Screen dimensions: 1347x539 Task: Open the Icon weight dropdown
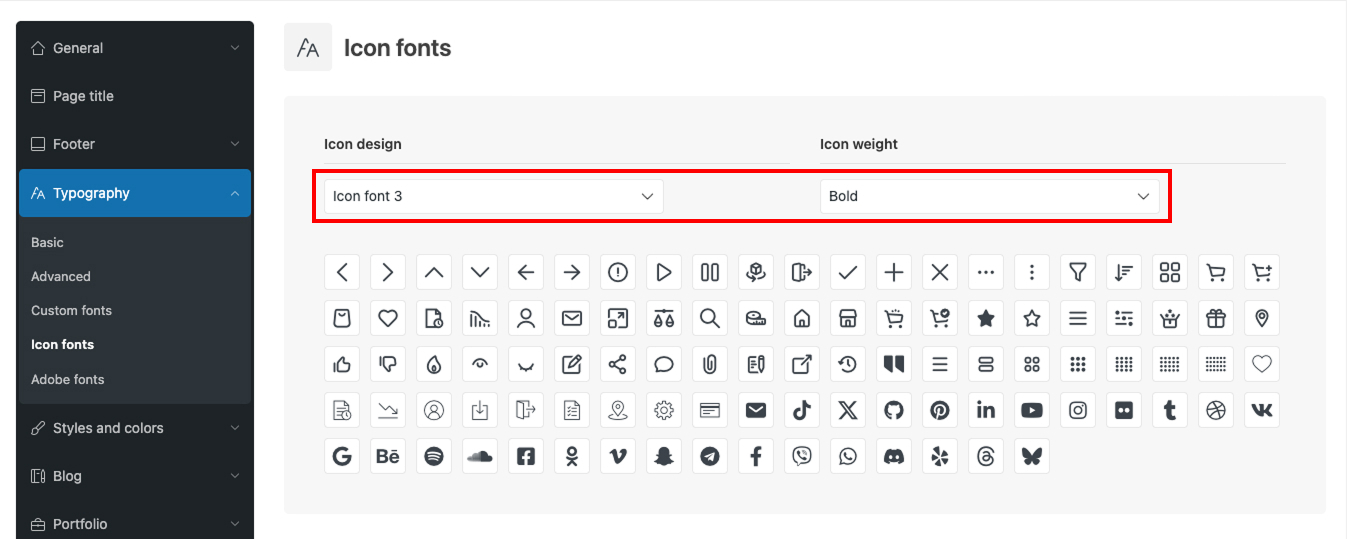coord(989,196)
